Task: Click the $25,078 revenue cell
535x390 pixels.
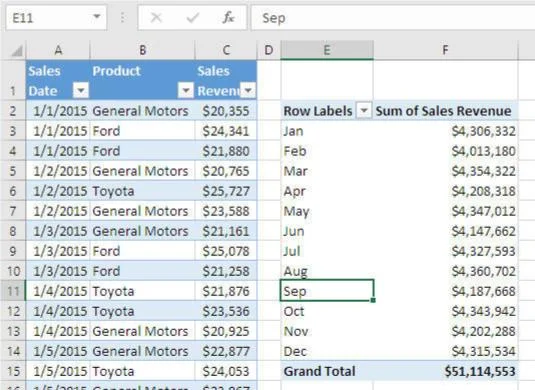Action: click(226, 251)
